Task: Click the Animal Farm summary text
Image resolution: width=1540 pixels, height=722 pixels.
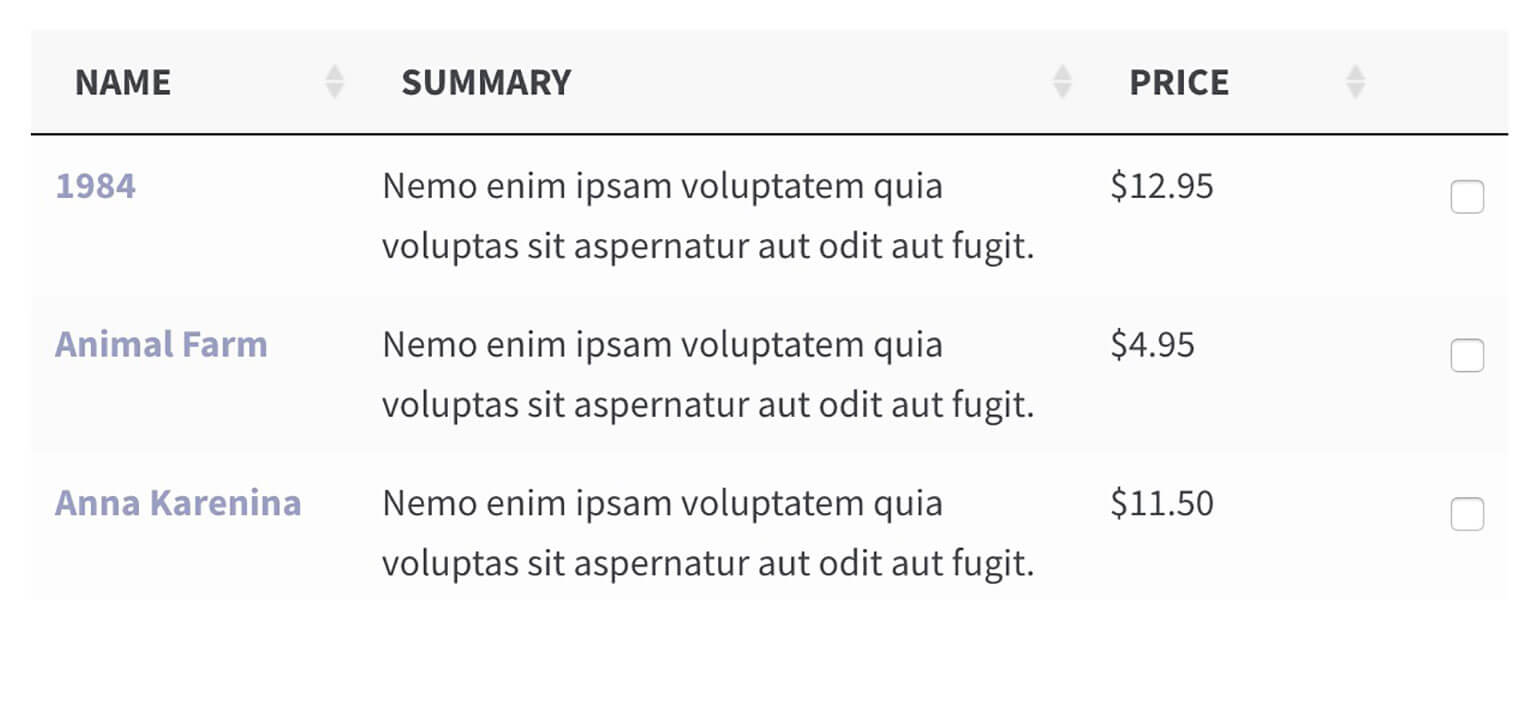Action: (x=707, y=374)
